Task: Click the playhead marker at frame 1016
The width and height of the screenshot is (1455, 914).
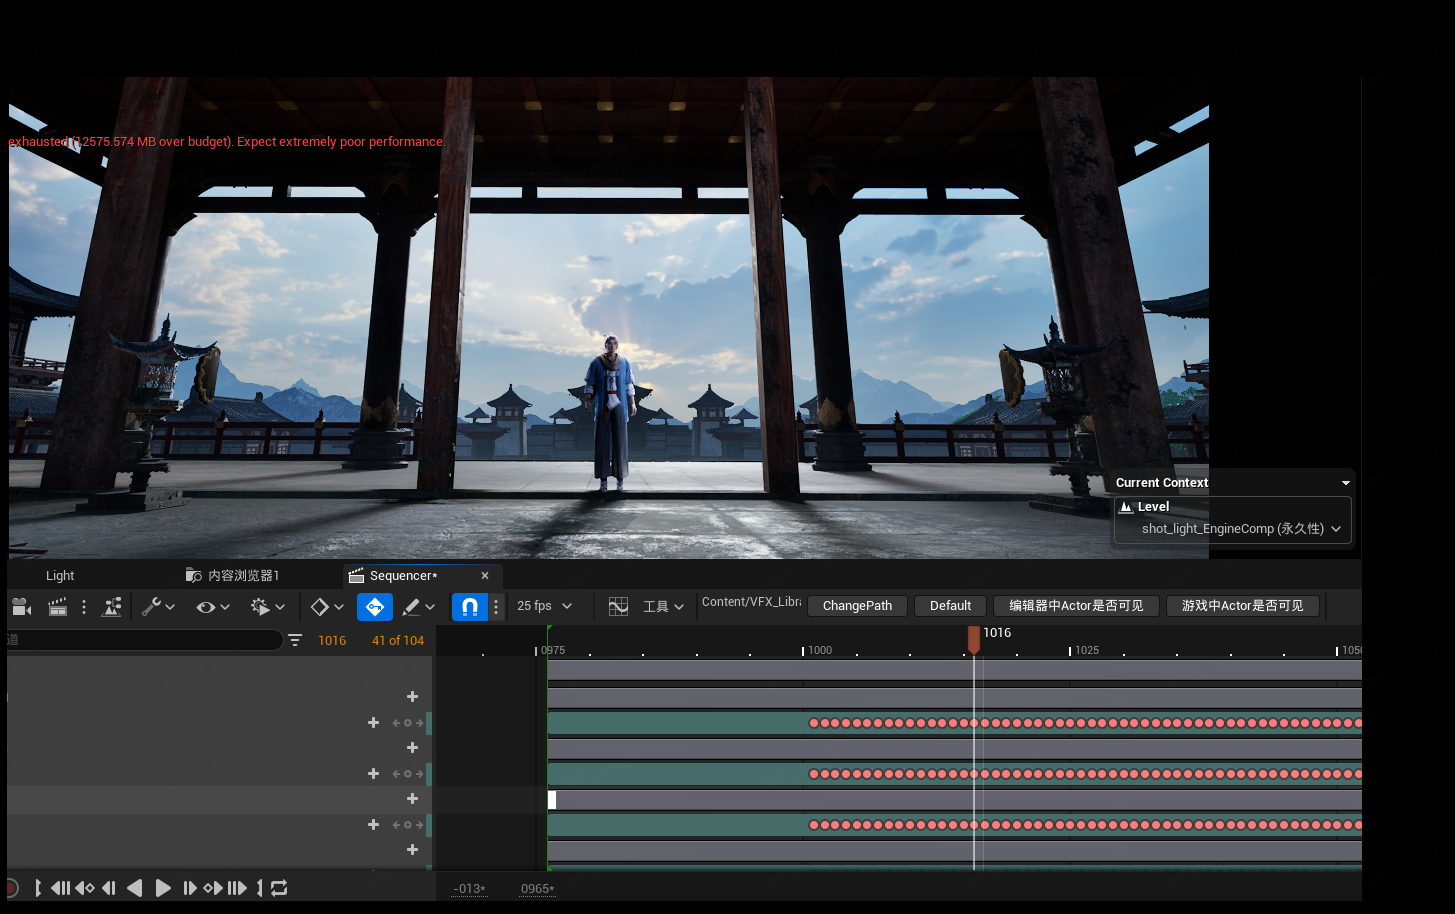Action: click(974, 638)
